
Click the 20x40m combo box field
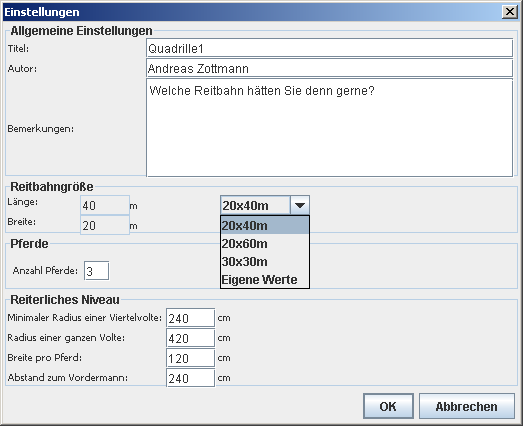pyautogui.click(x=255, y=205)
